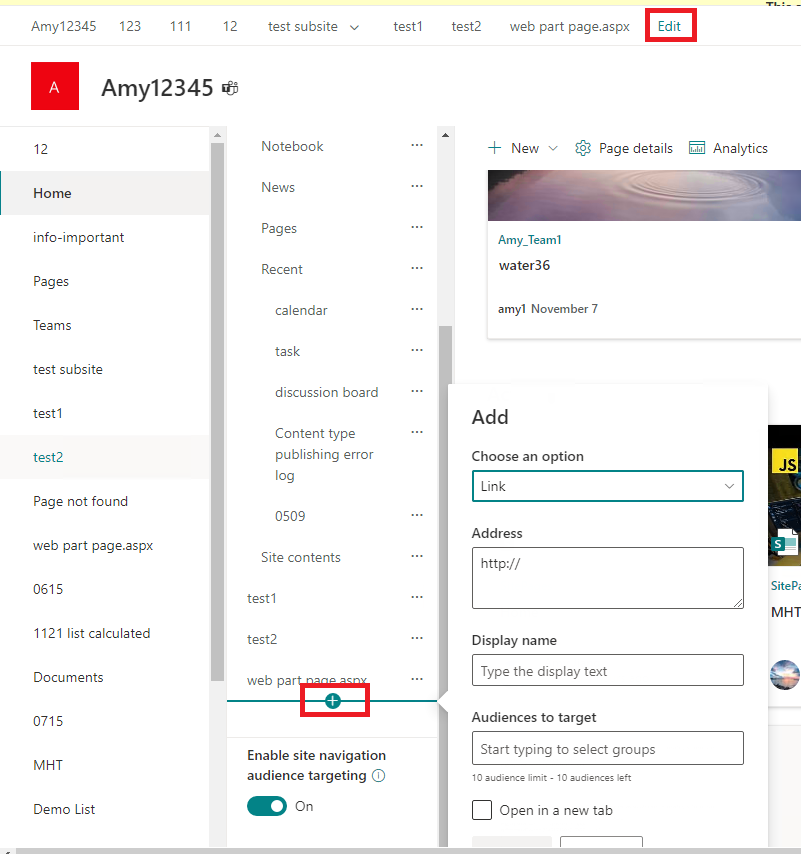Check the Open in a new tab box
The image size is (801, 854).
pos(482,810)
